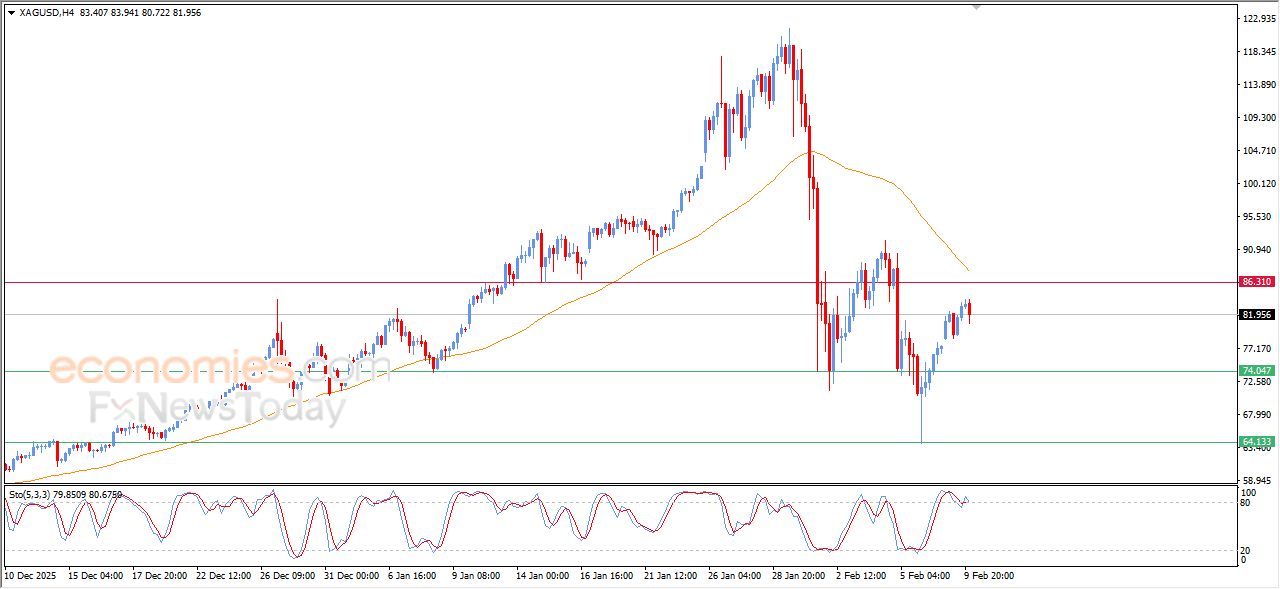Click the stochastic level 80 axis label
Image resolution: width=1280 pixels, height=589 pixels.
(1246, 503)
